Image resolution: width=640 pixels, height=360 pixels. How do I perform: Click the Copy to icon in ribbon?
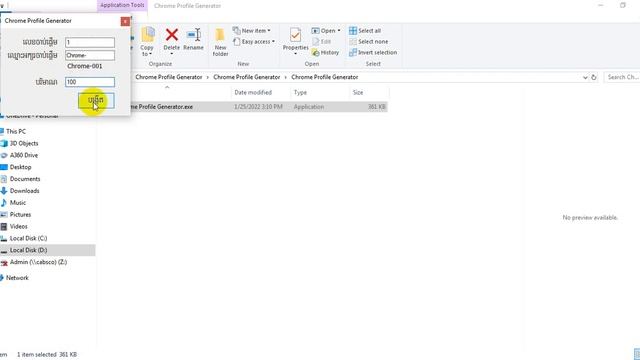(x=147, y=41)
